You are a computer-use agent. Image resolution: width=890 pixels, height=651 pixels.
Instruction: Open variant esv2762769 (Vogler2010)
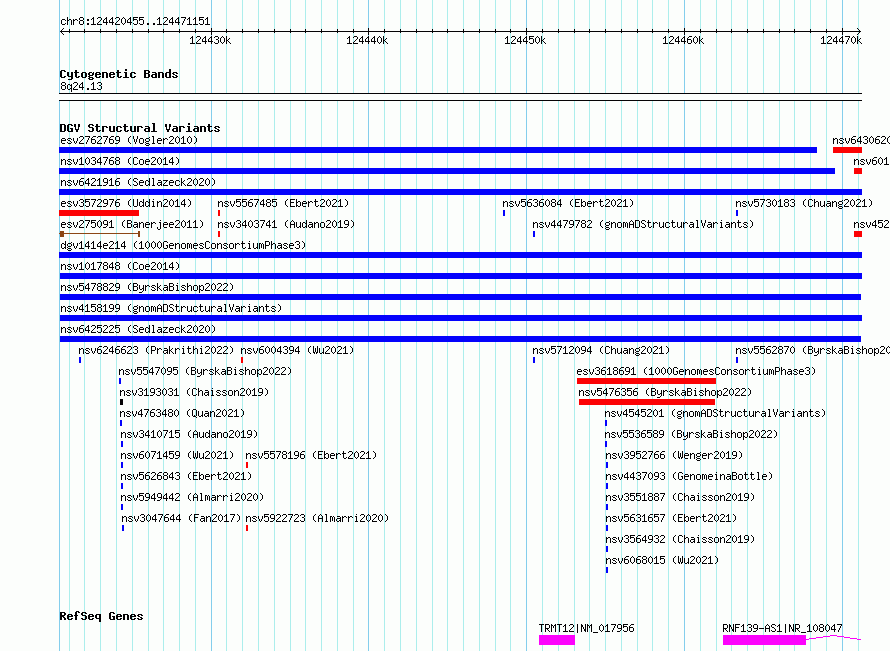click(x=129, y=140)
